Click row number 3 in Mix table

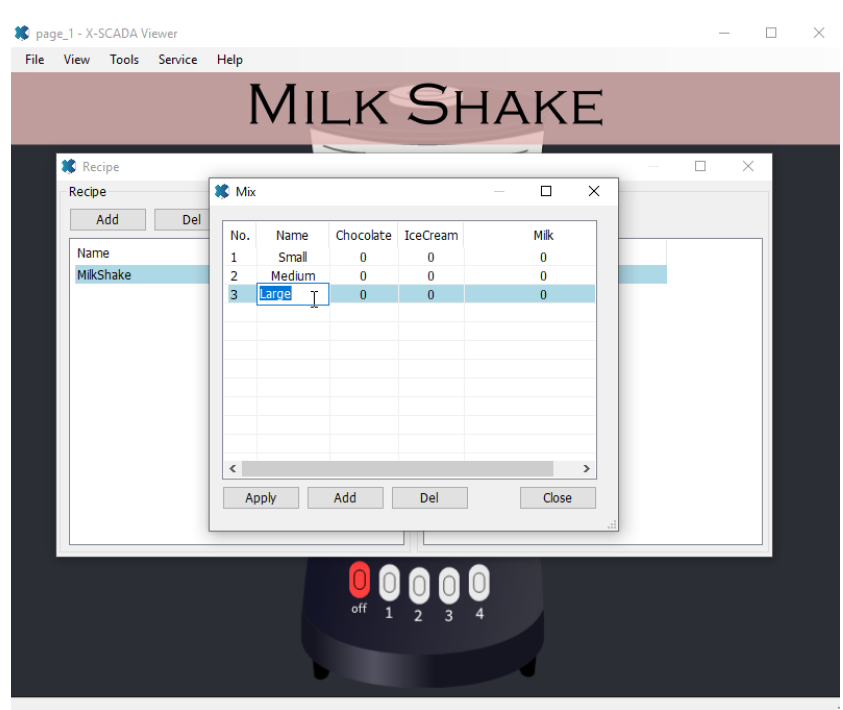(x=234, y=295)
